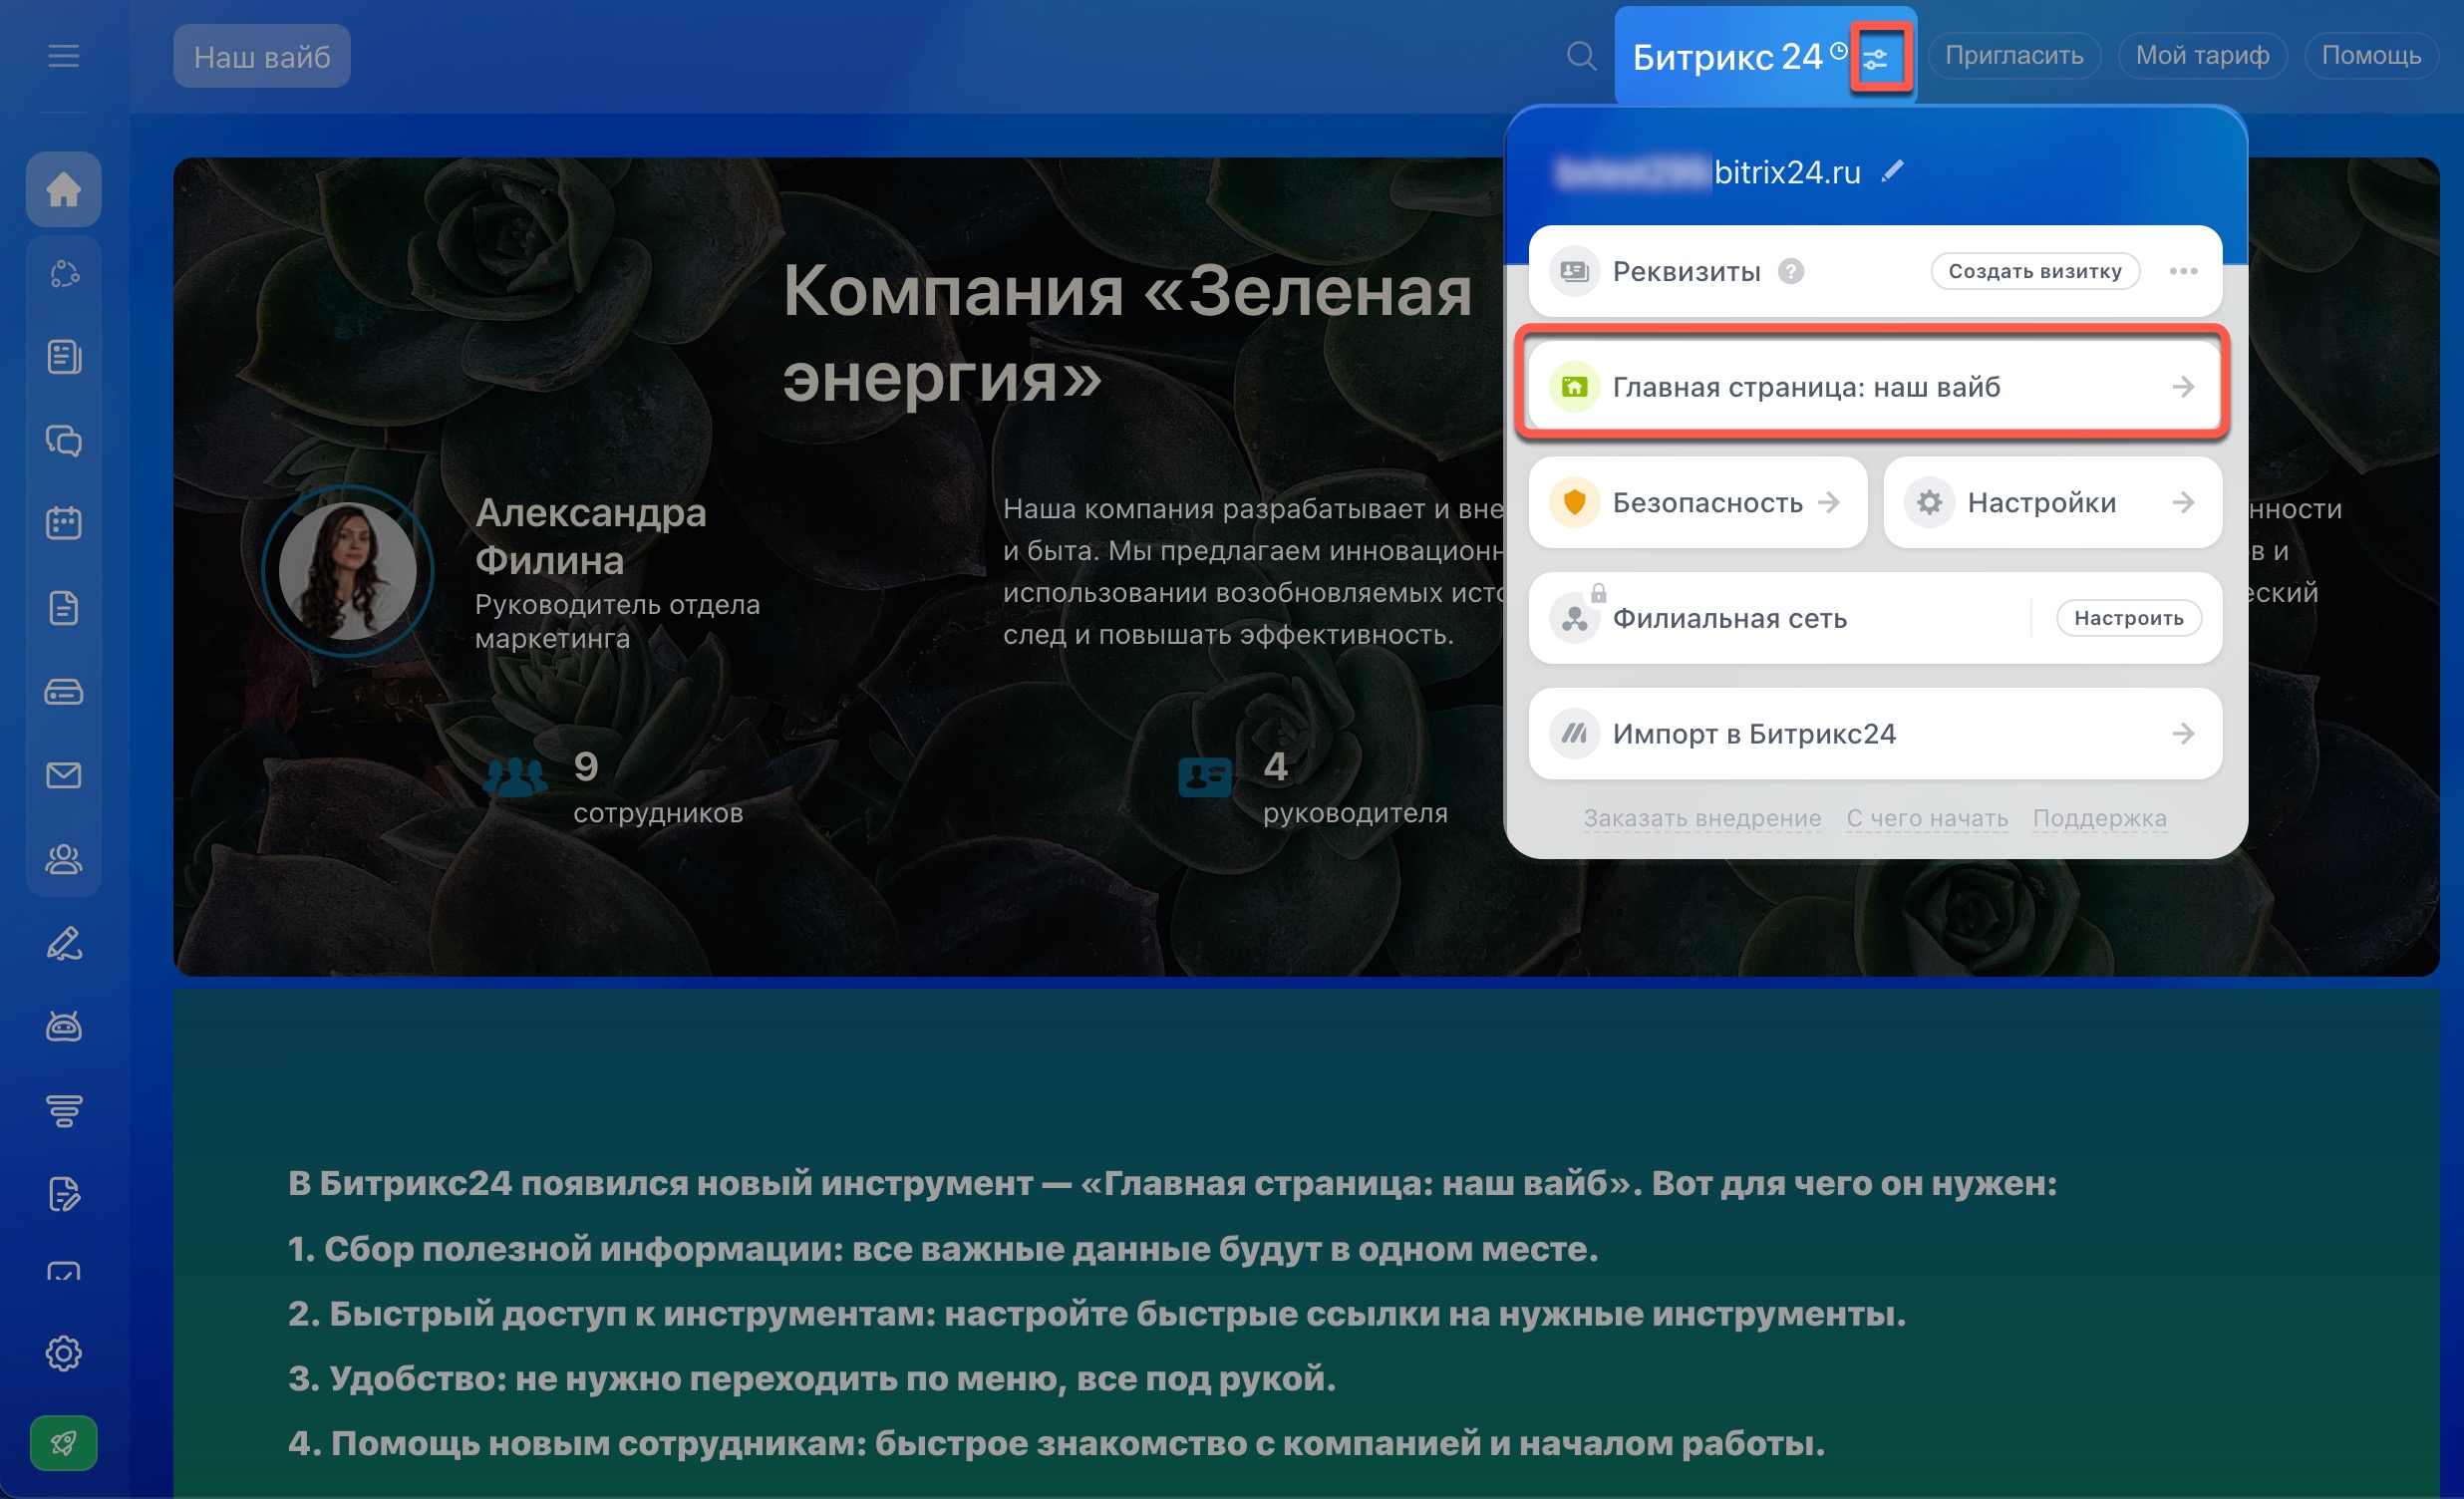Click the arrow on Главная страница row
Screen dimensions: 2464x1499
2183,387
